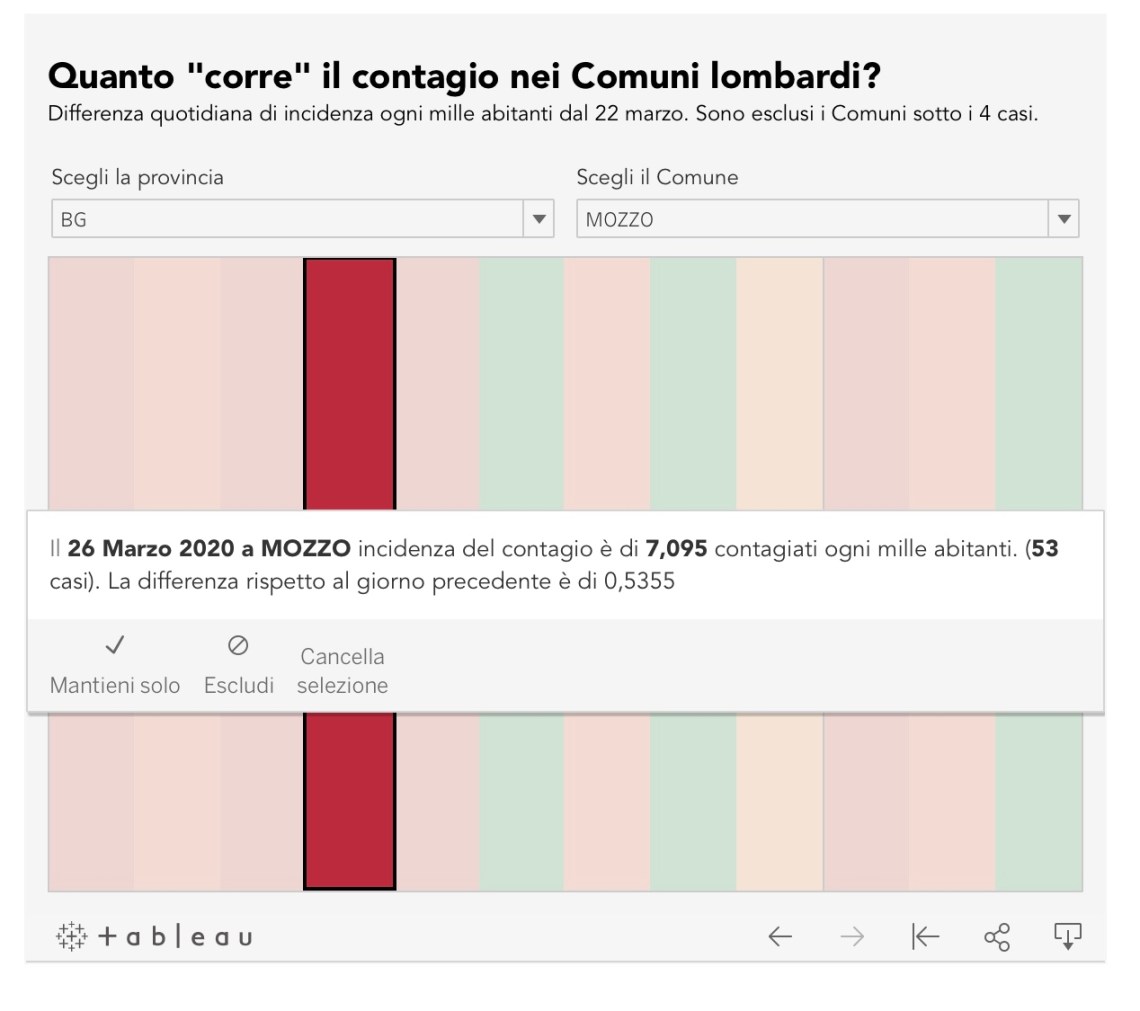Click the undo back arrow icon
Image resolution: width=1140 pixels, height=1011 pixels.
[x=780, y=936]
